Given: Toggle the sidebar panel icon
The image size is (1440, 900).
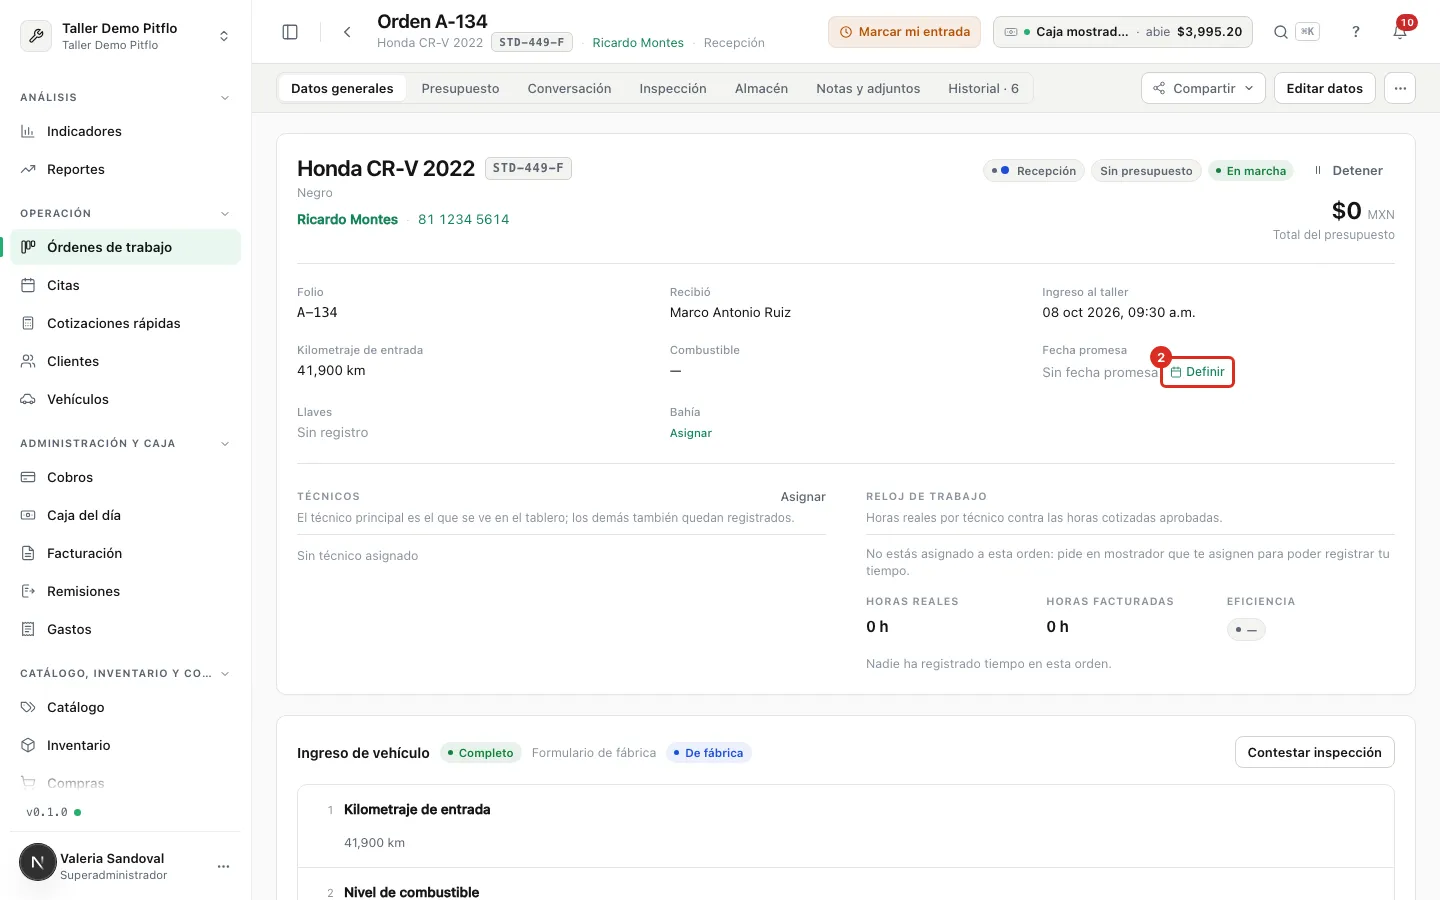Looking at the screenshot, I should pyautogui.click(x=290, y=32).
